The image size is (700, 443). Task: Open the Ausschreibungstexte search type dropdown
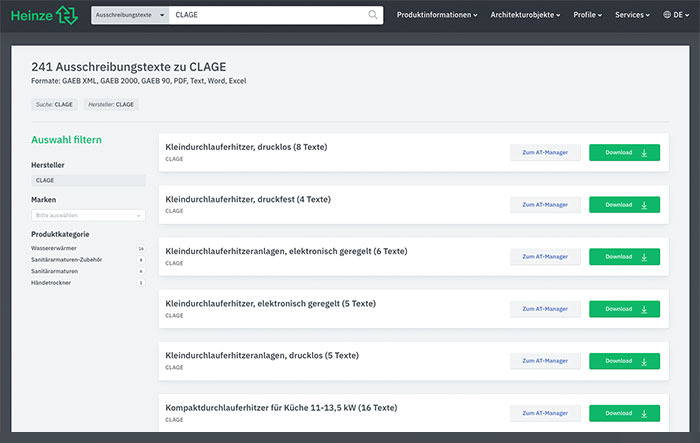pos(129,15)
